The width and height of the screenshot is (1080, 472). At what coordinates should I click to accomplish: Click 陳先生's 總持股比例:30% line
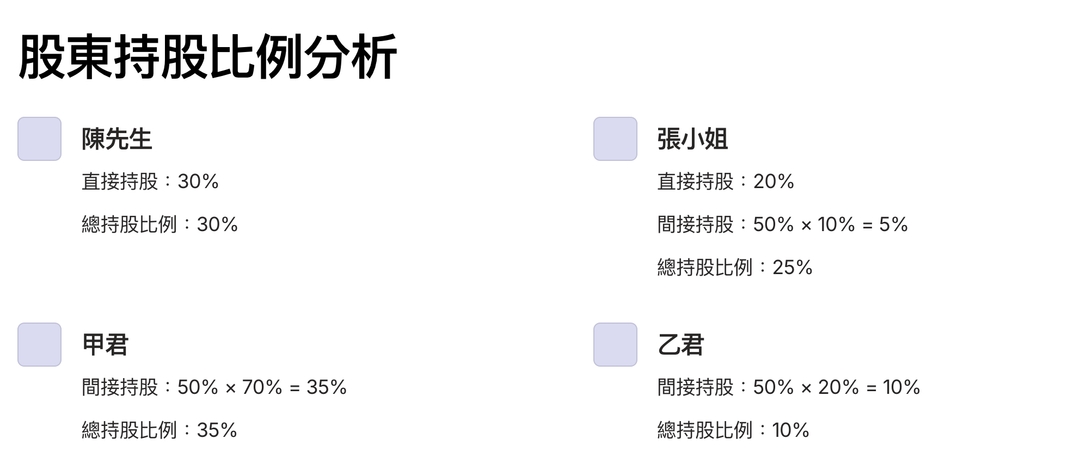(x=160, y=225)
